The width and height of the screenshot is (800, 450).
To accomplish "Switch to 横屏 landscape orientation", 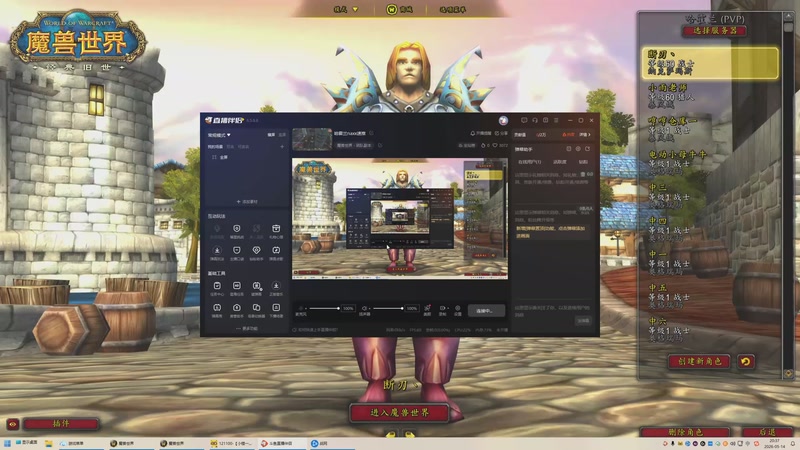I will click(271, 135).
